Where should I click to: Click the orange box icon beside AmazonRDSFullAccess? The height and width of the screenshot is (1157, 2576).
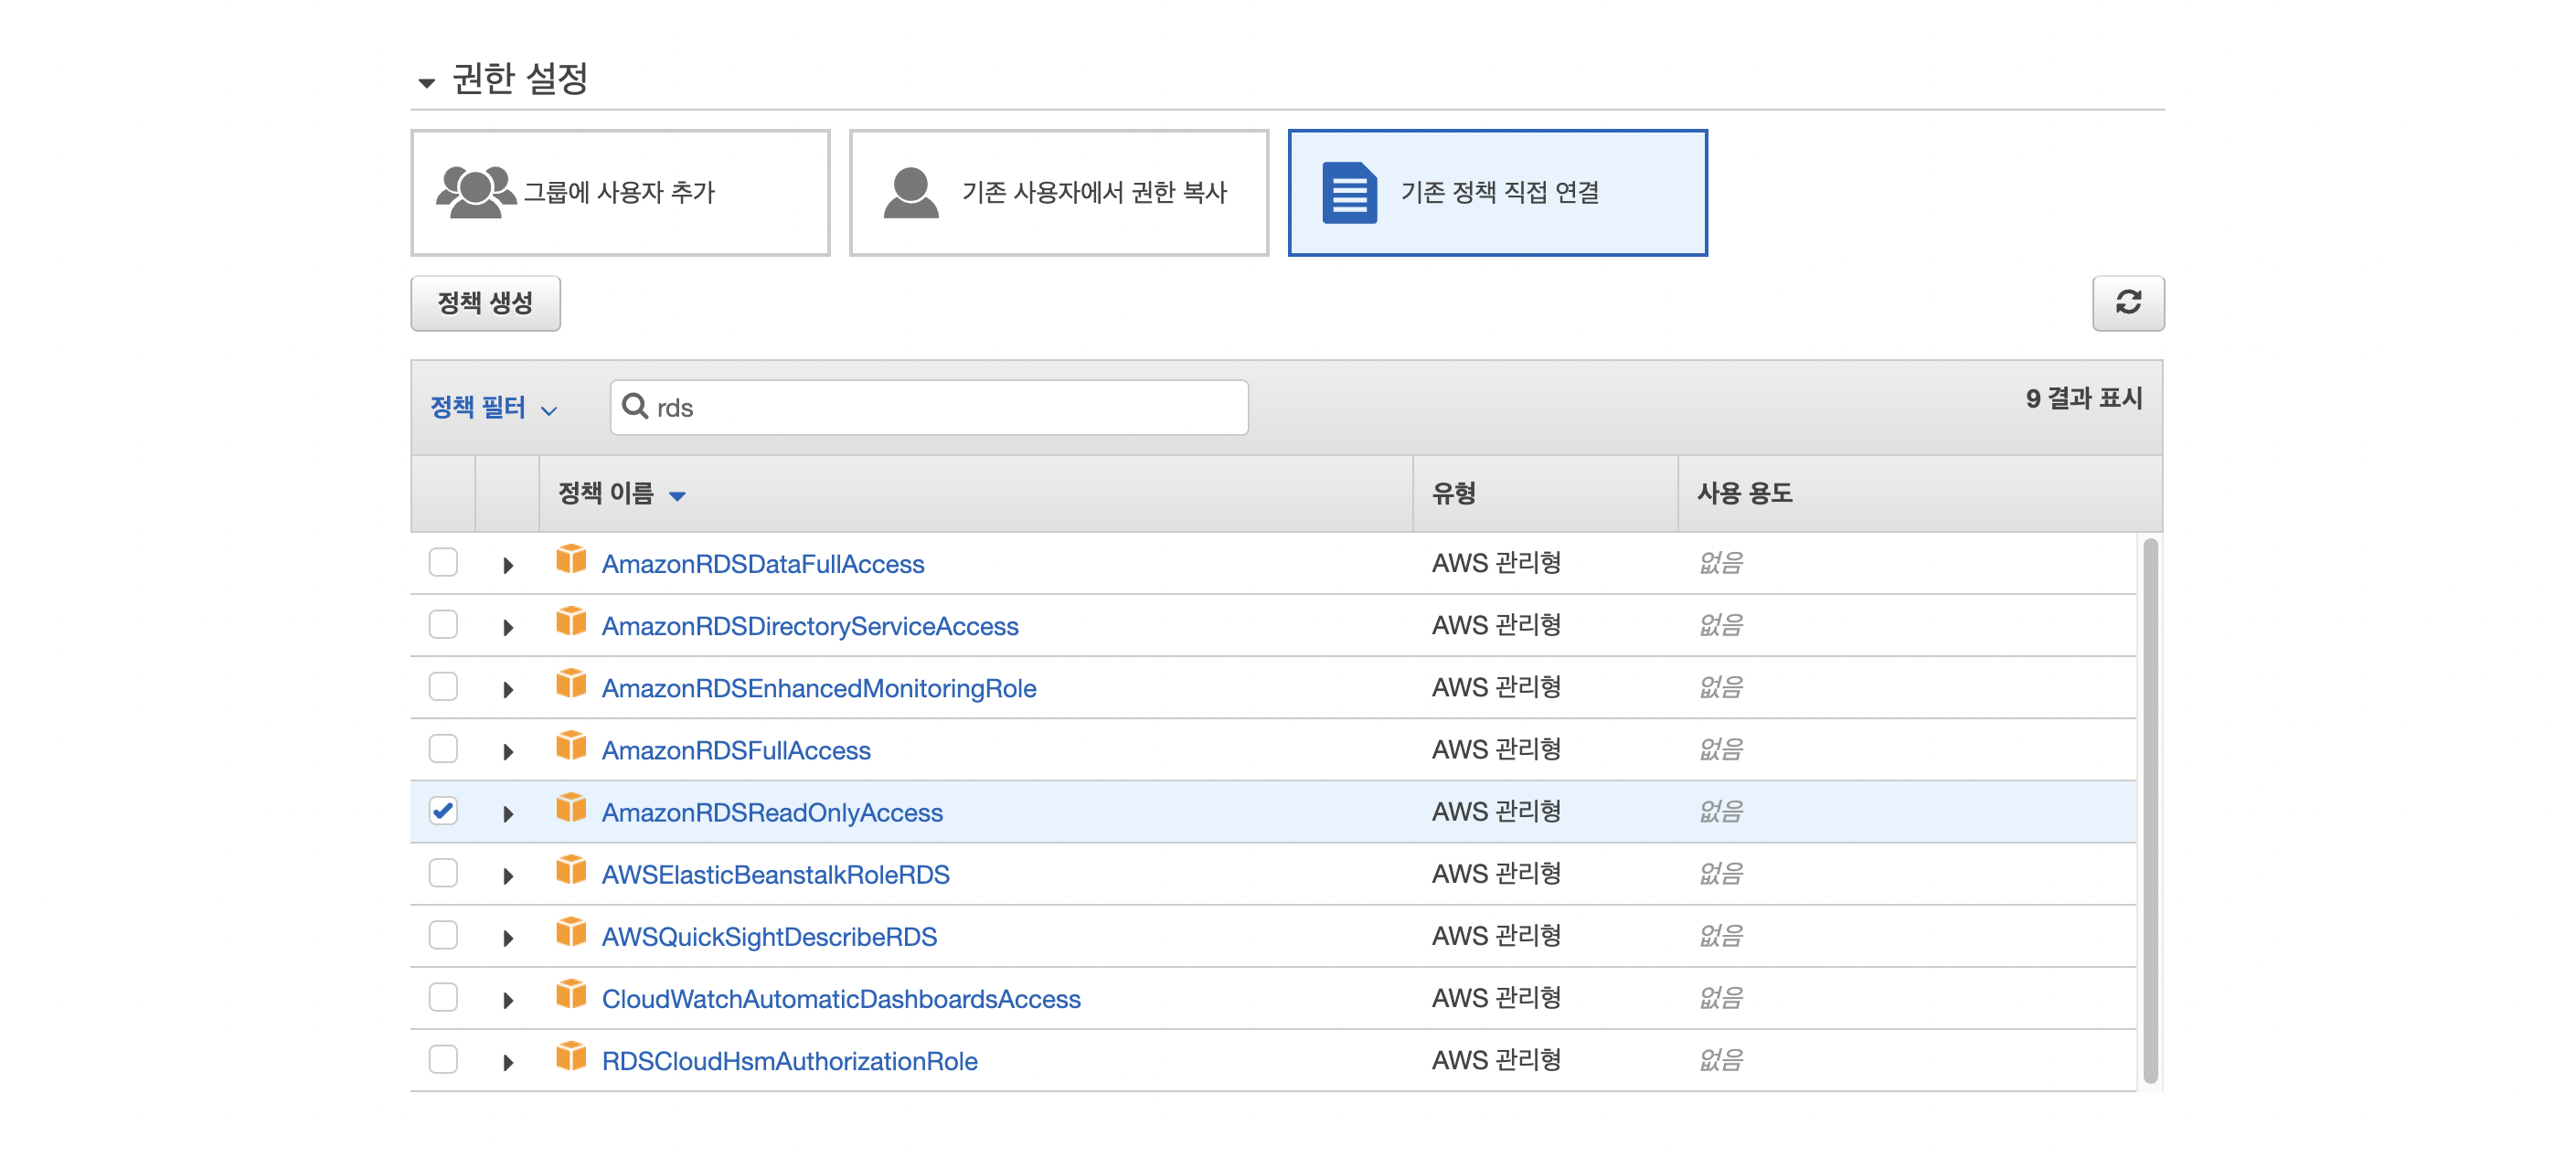571,746
